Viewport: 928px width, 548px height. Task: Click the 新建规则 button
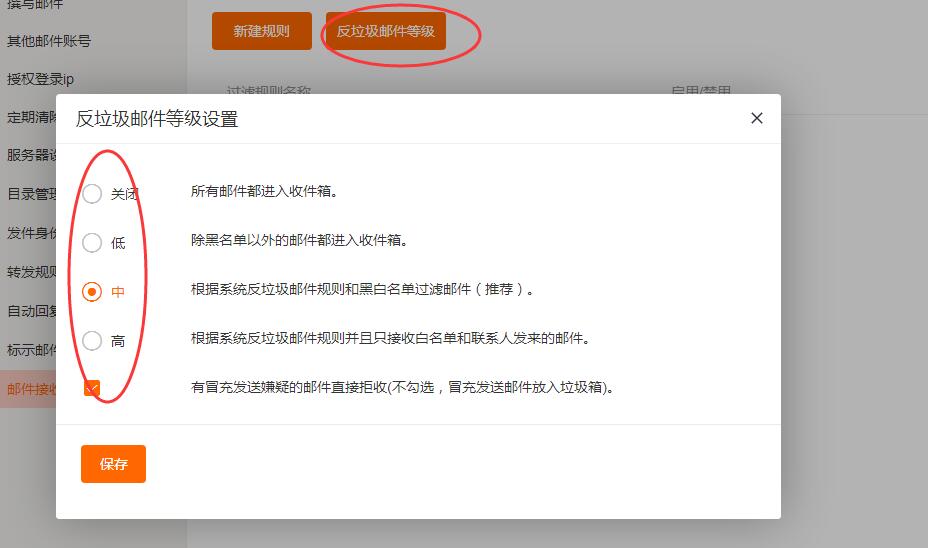(x=262, y=31)
